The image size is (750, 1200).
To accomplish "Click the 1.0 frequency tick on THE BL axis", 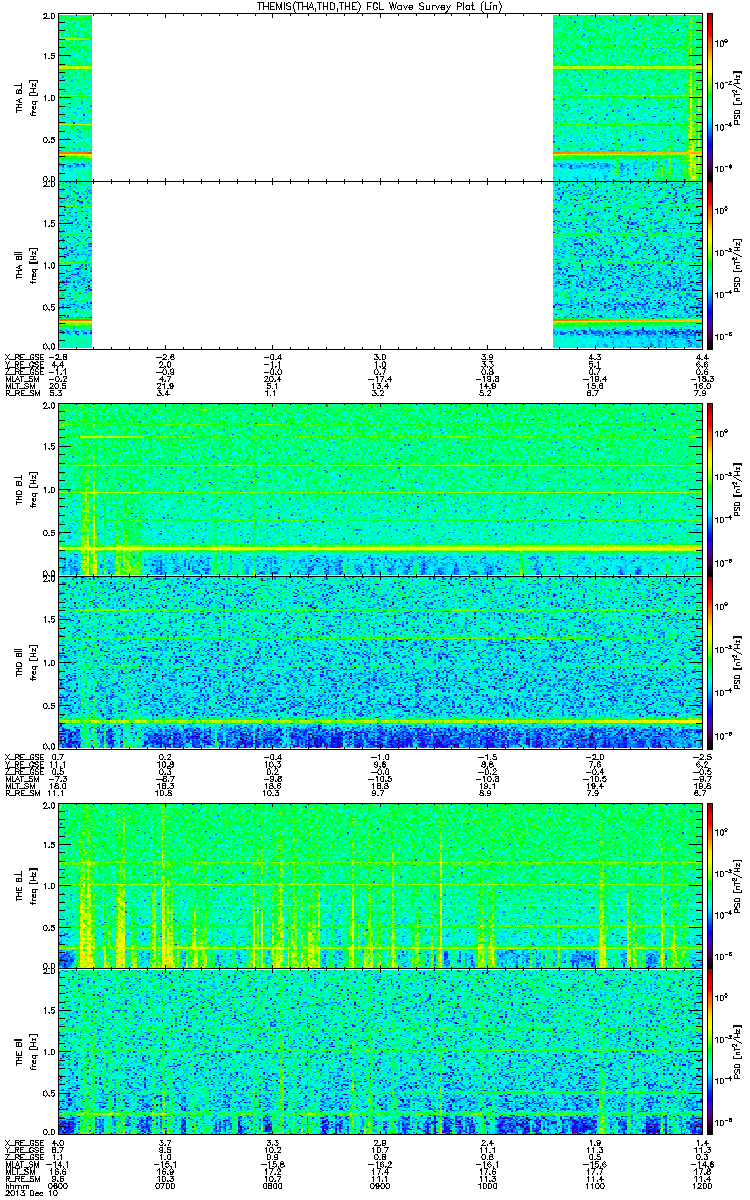I will pos(49,884).
